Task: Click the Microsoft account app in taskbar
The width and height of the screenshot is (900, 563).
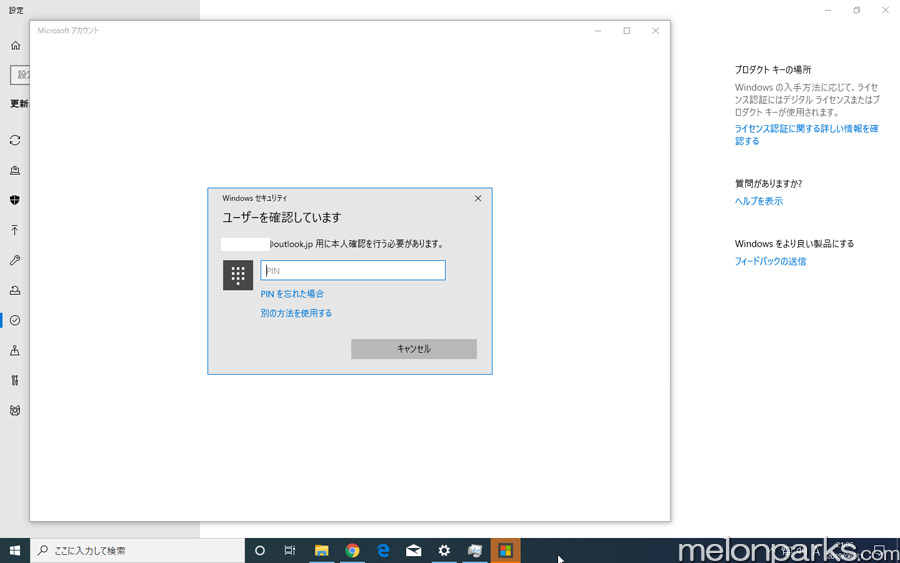Action: point(506,550)
